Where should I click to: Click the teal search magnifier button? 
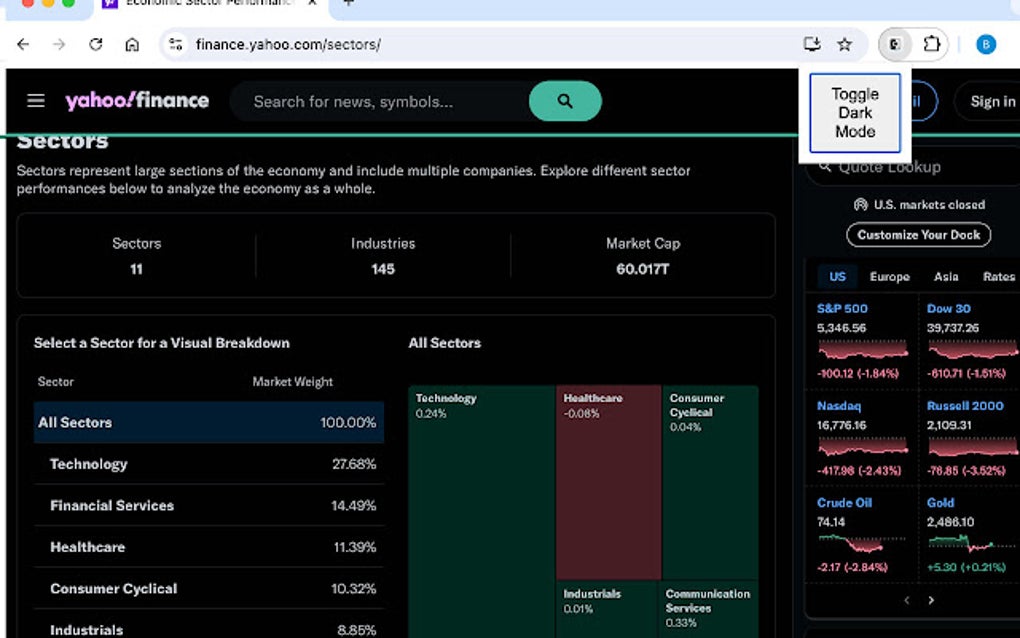(x=565, y=101)
